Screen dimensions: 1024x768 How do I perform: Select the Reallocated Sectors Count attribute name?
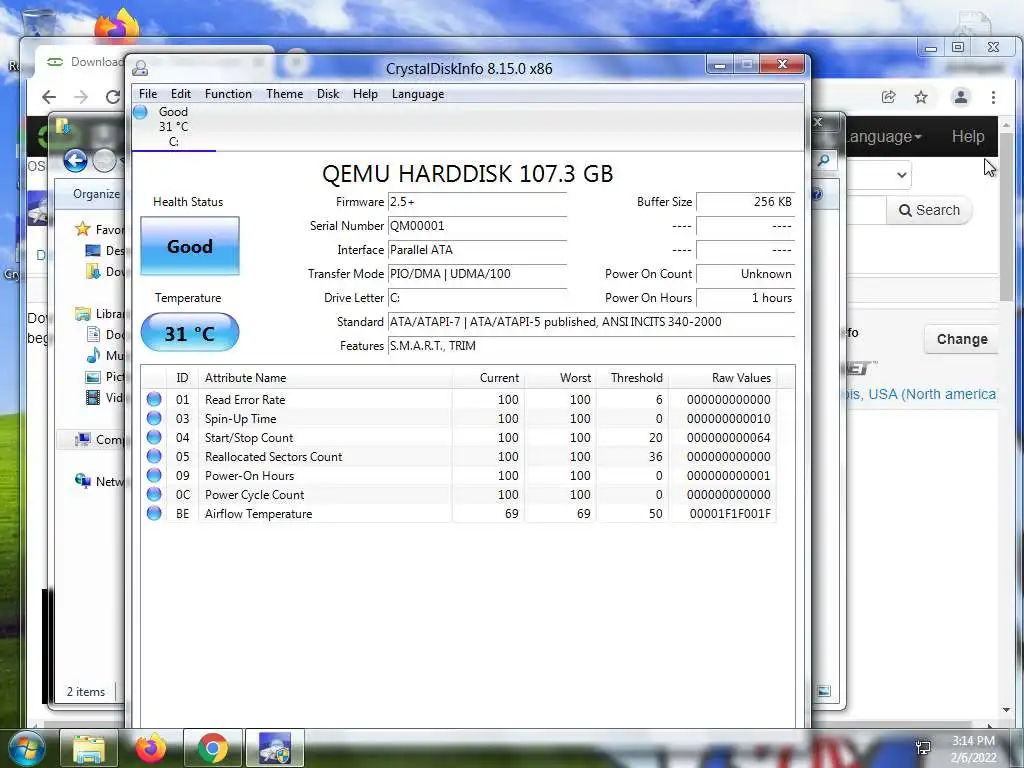tap(274, 456)
